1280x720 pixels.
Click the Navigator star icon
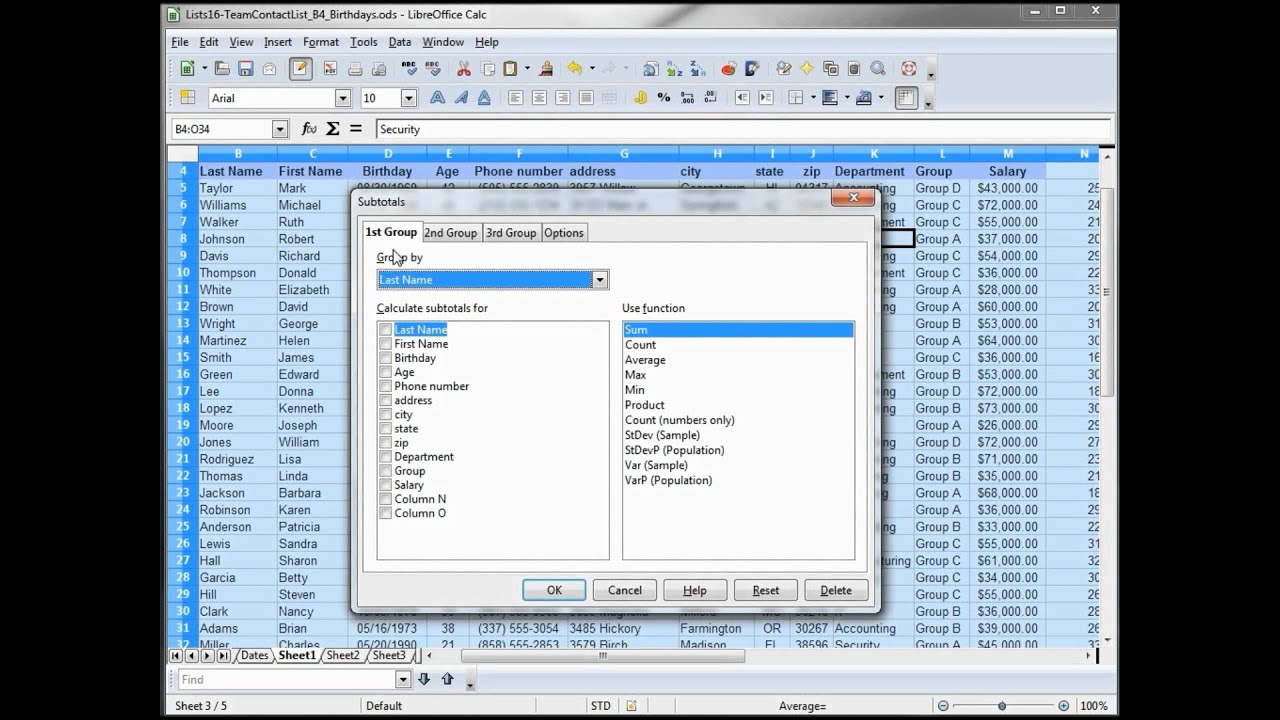807,69
